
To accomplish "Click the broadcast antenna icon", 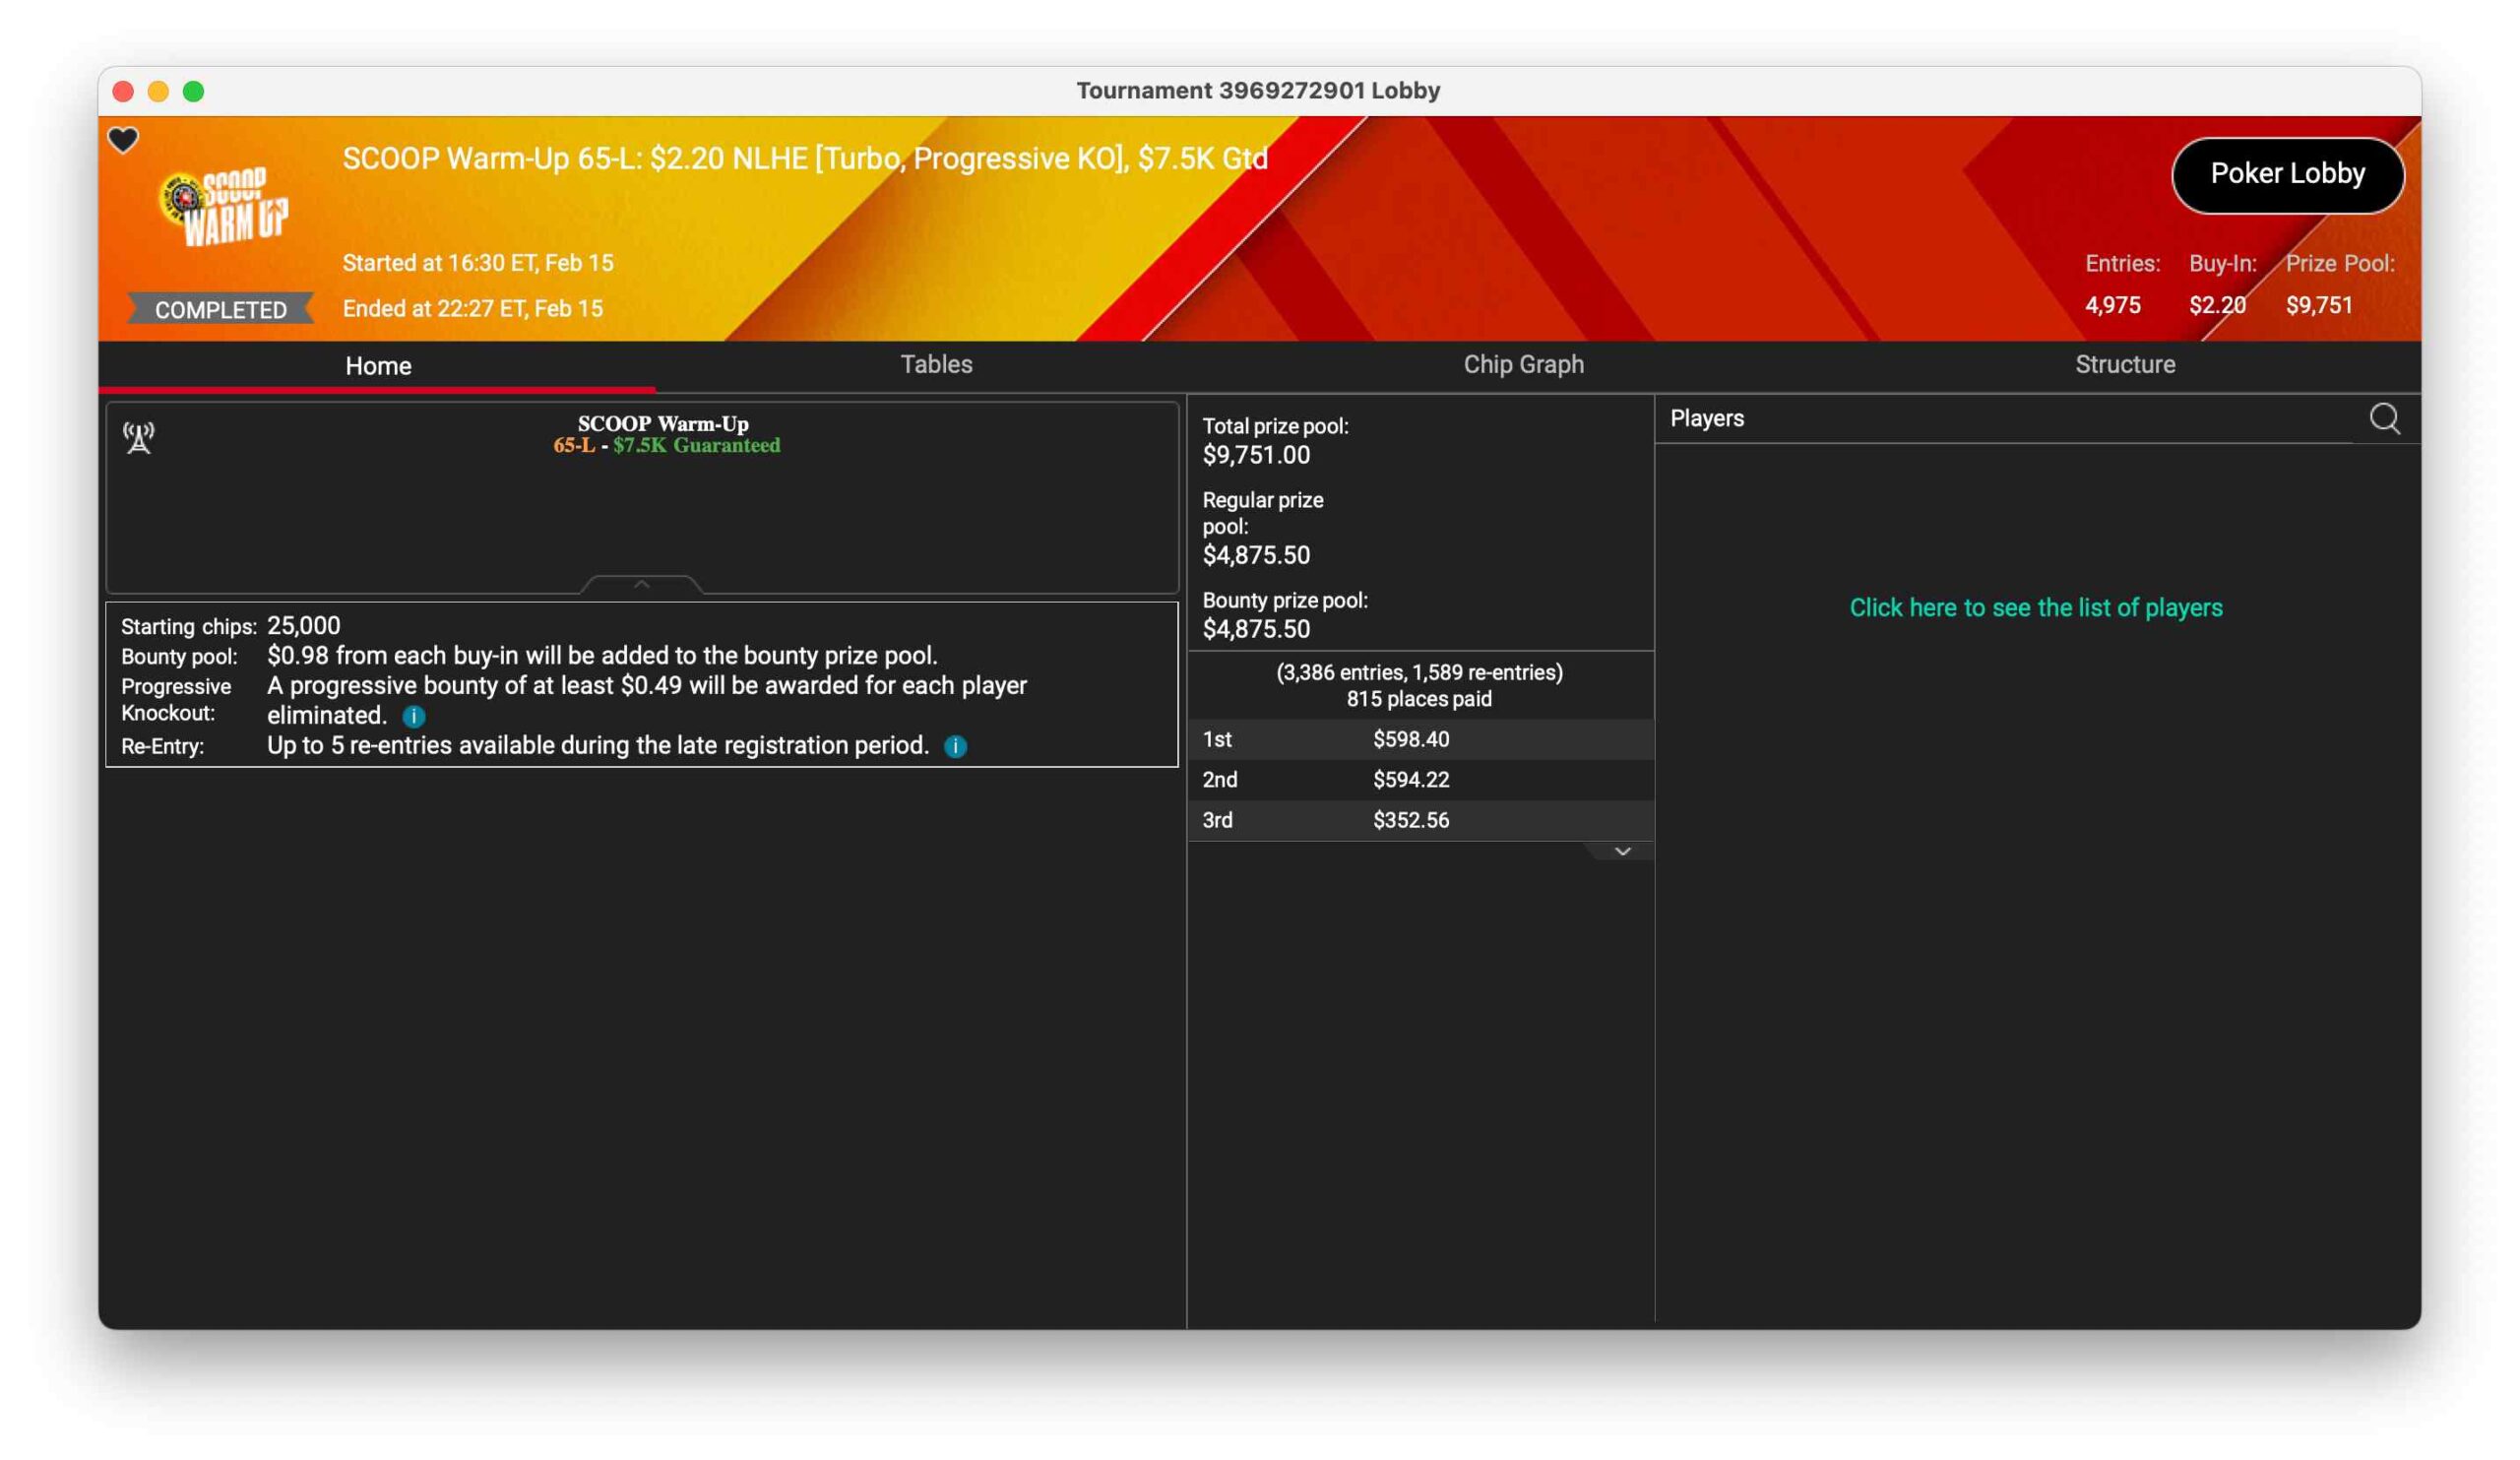I will (x=139, y=437).
